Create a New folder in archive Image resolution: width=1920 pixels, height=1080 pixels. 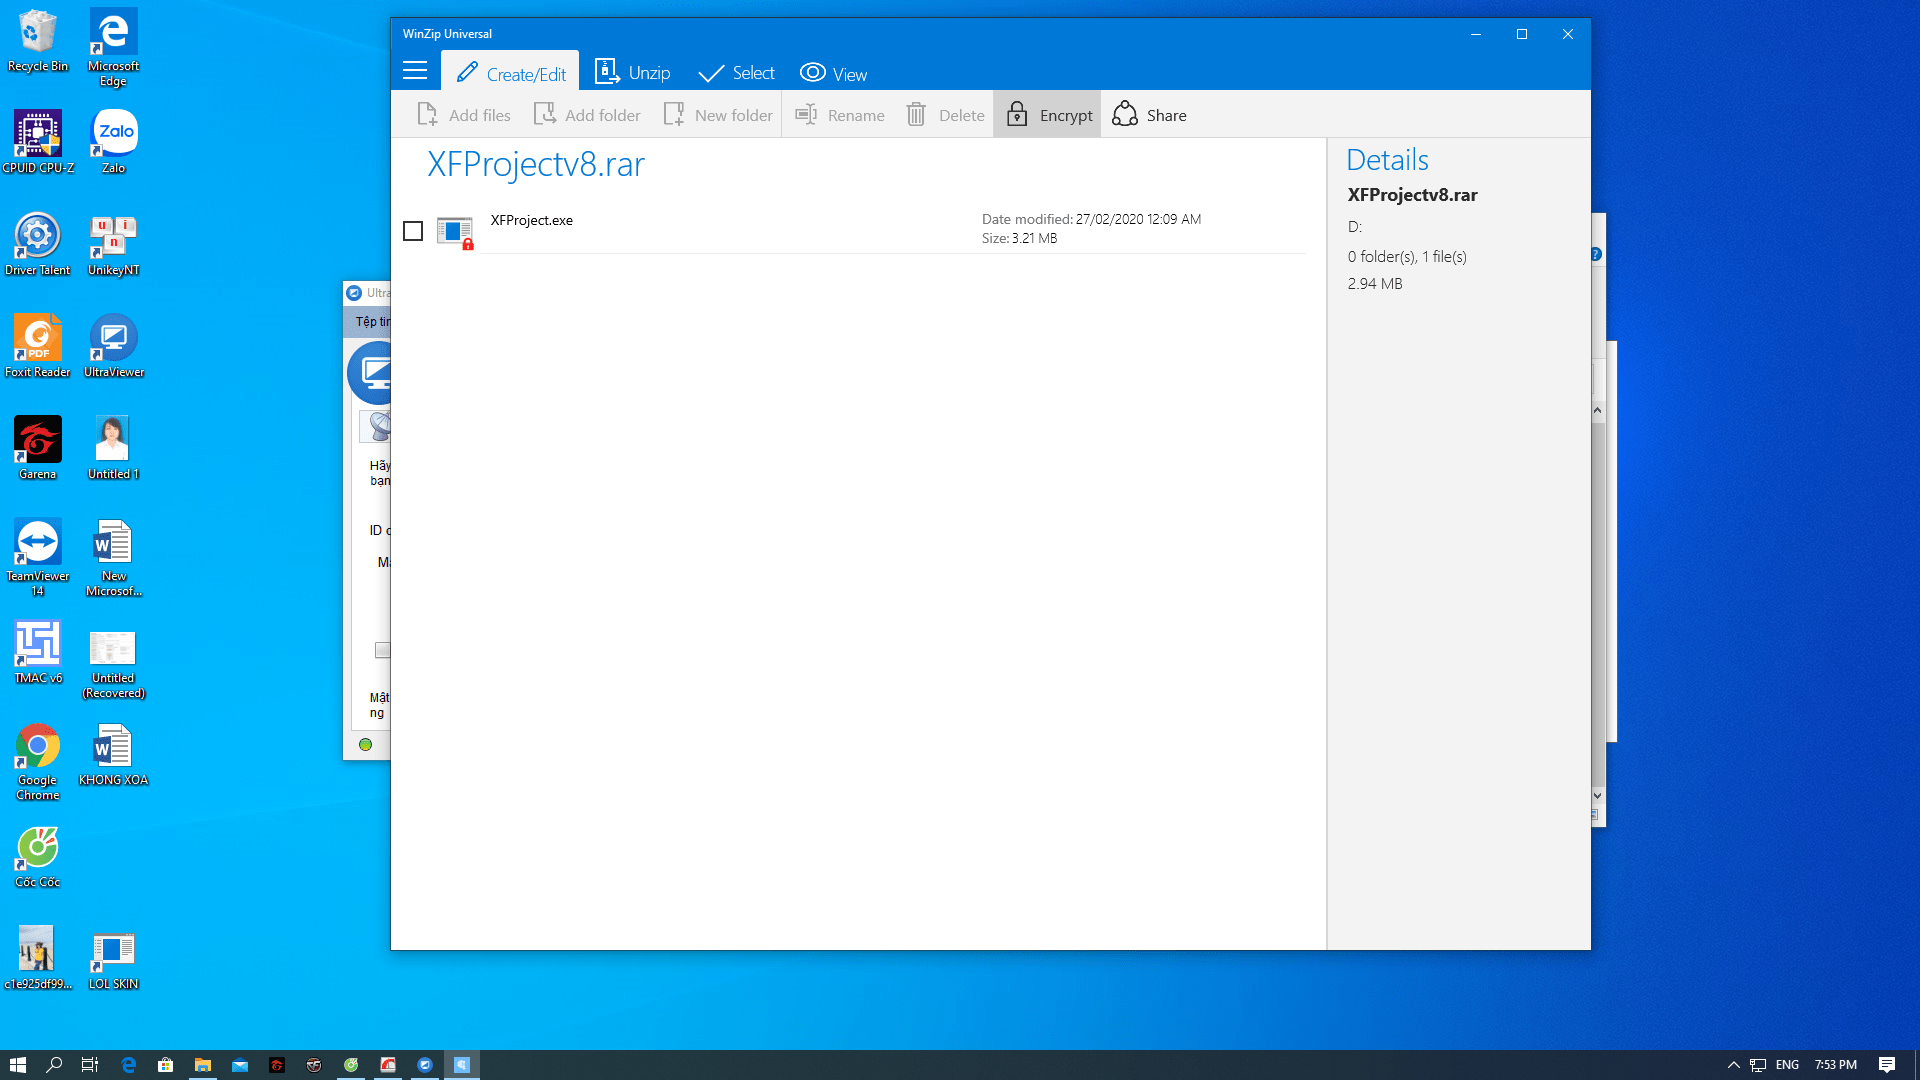coord(718,115)
